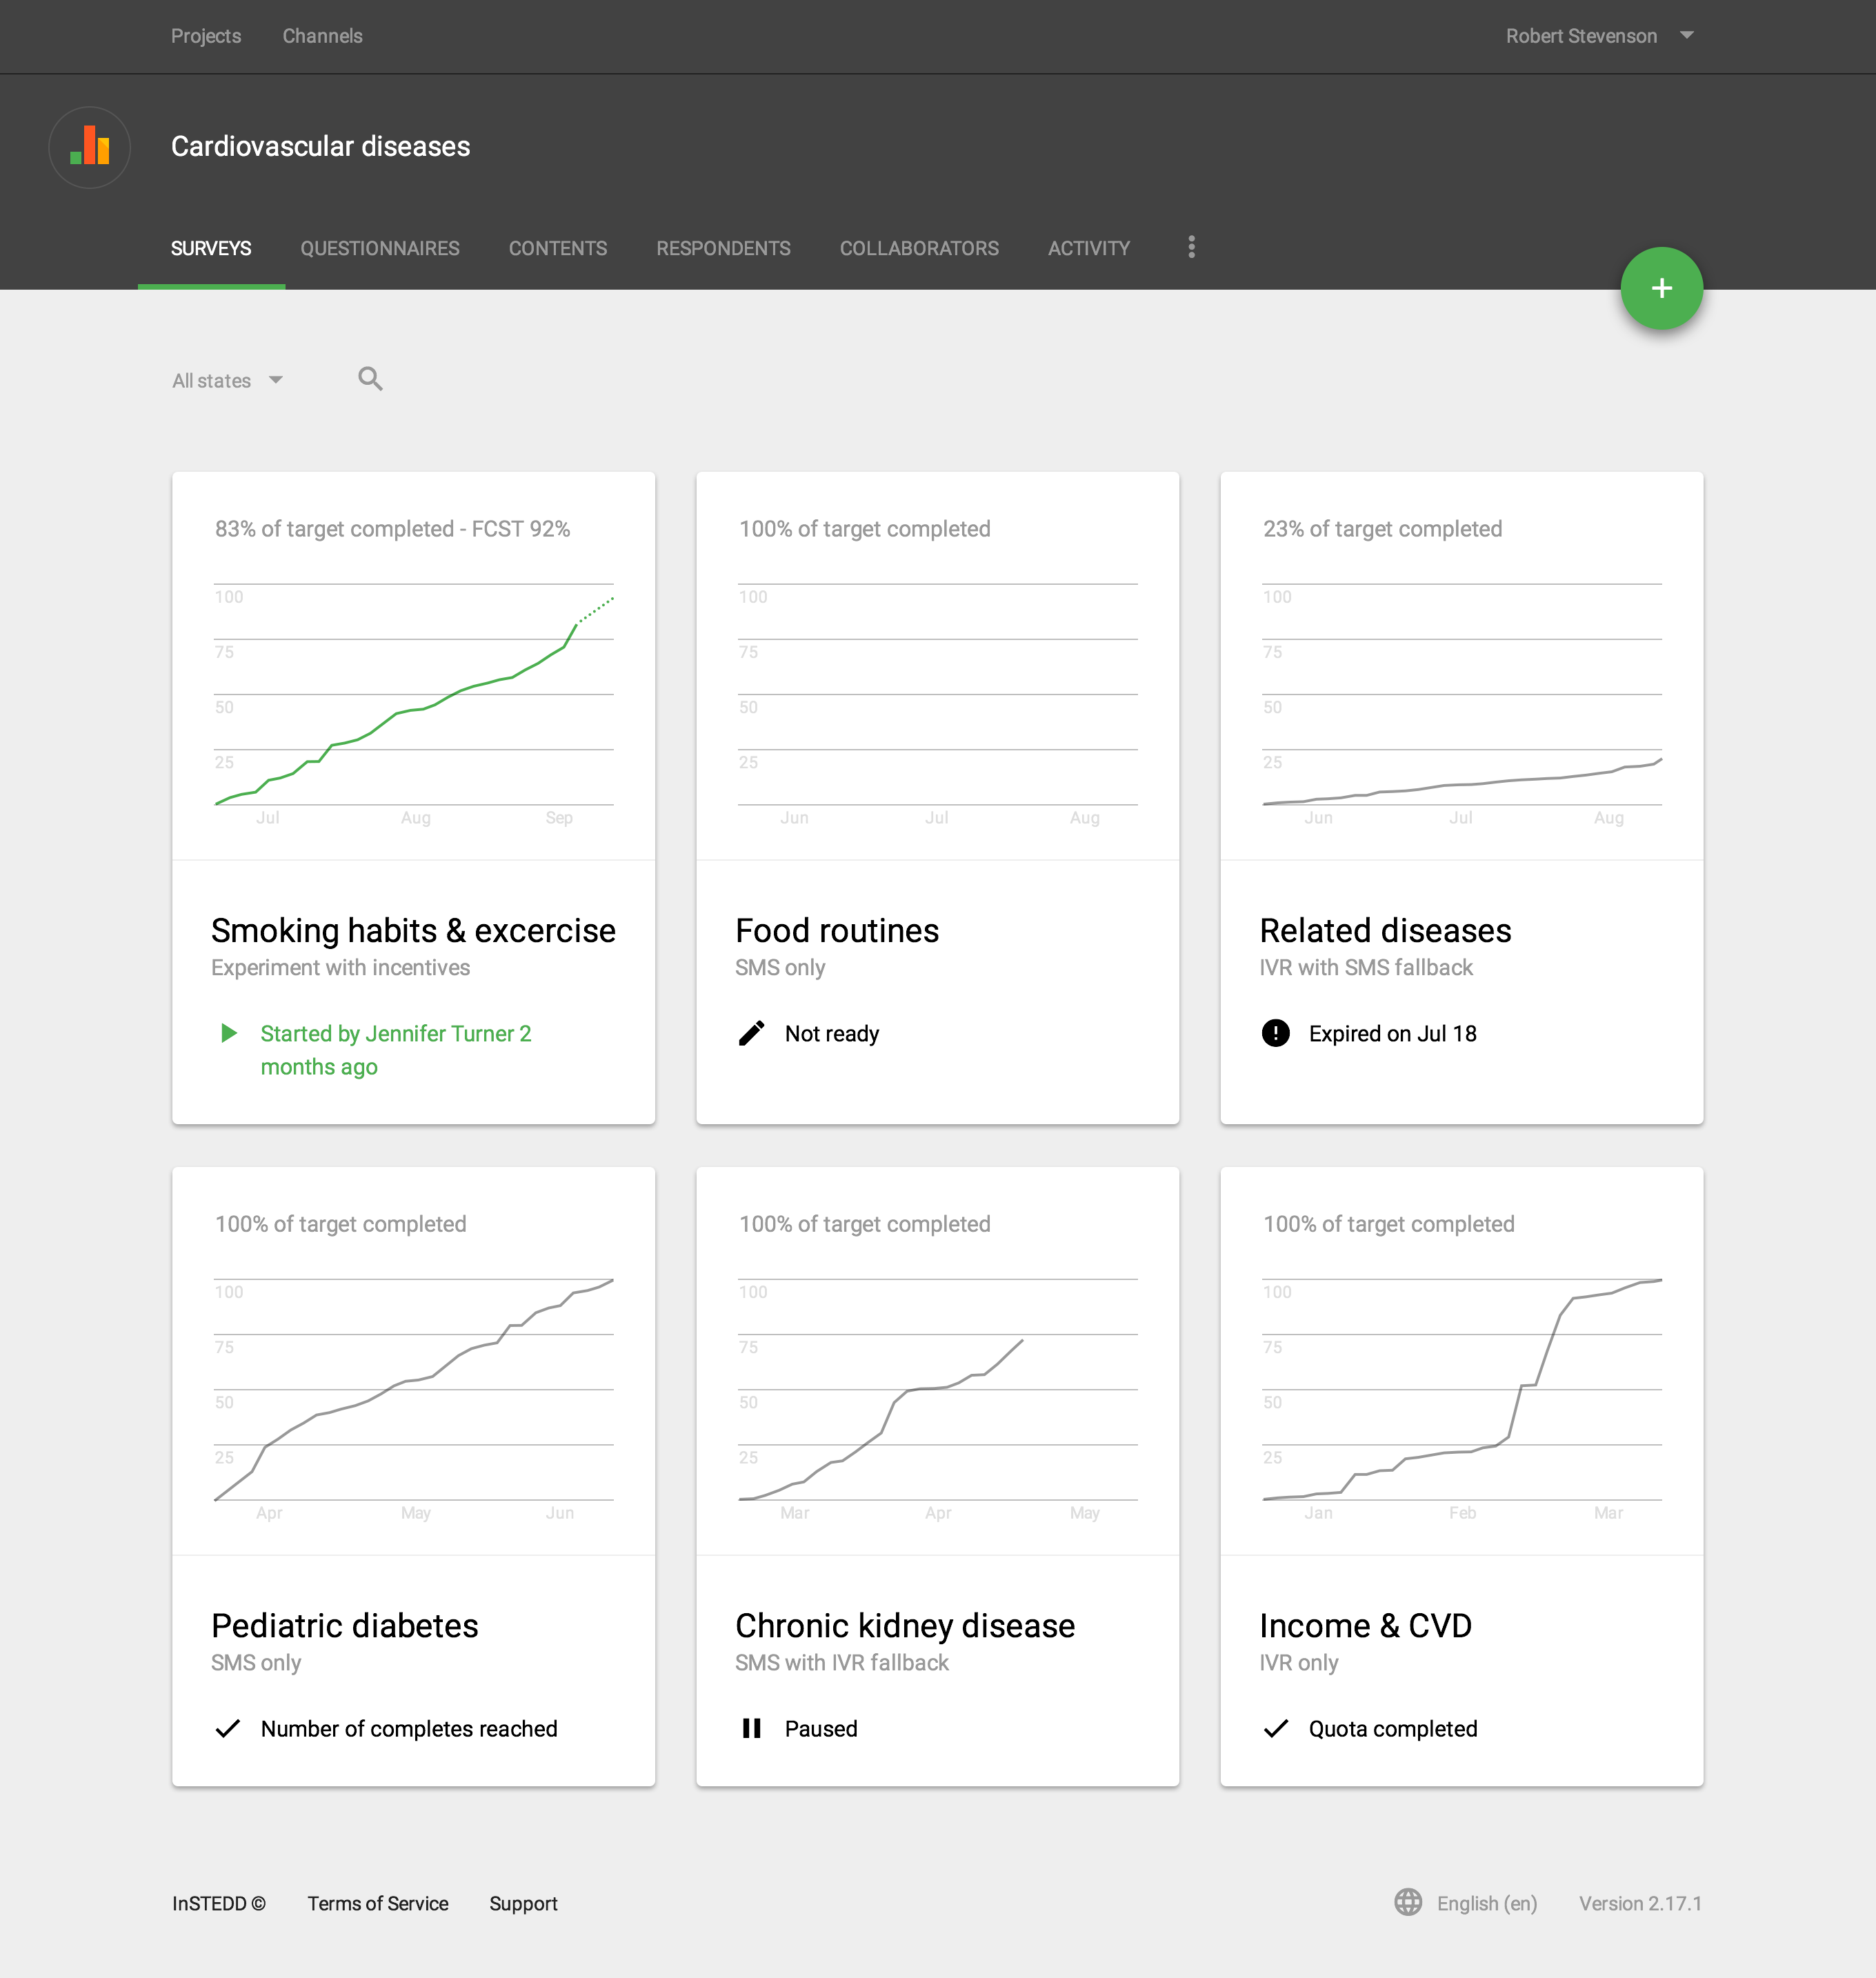Click the pause icon on Chronic kidney disease card
1876x1978 pixels.
[751, 1728]
